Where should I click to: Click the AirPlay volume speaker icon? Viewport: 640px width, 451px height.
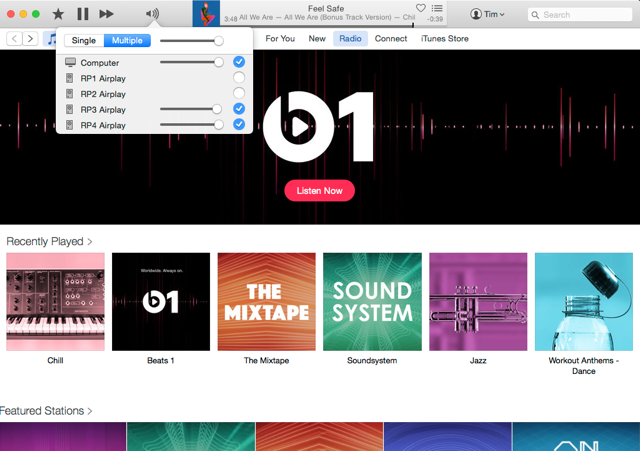click(x=152, y=14)
